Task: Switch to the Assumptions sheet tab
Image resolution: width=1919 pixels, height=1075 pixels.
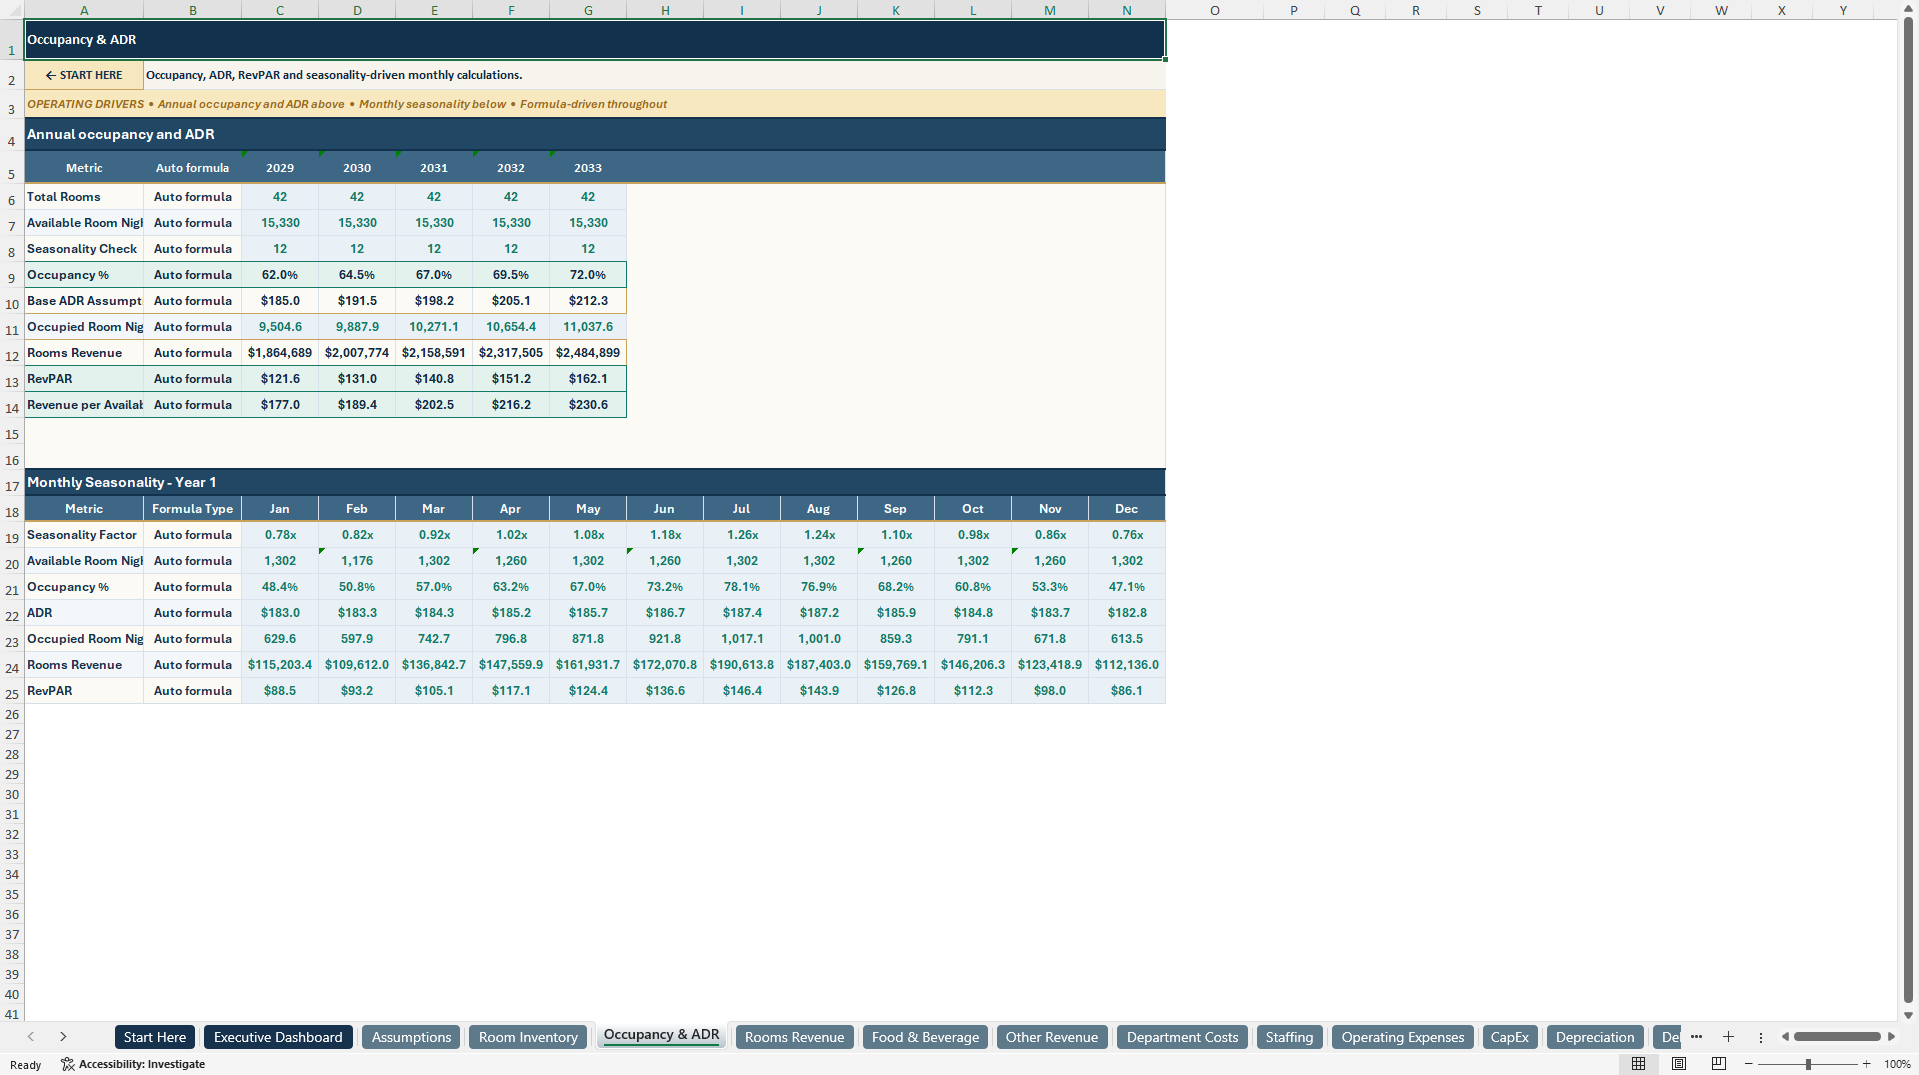Action: 412,1037
